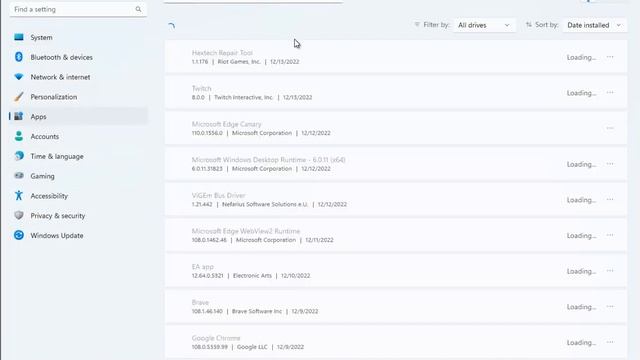Viewport: 640px width, 360px height.
Task: Click the Accessibility figure icon
Action: pos(19,196)
